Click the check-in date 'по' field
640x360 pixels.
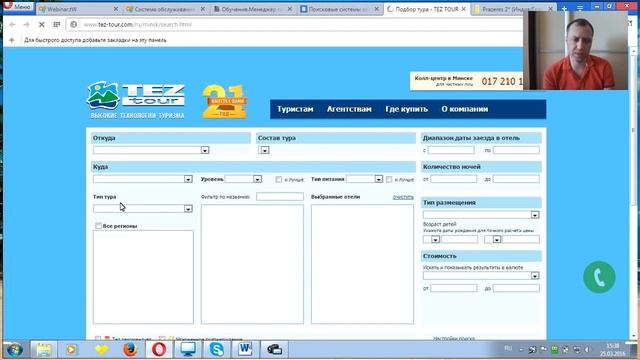[516, 150]
